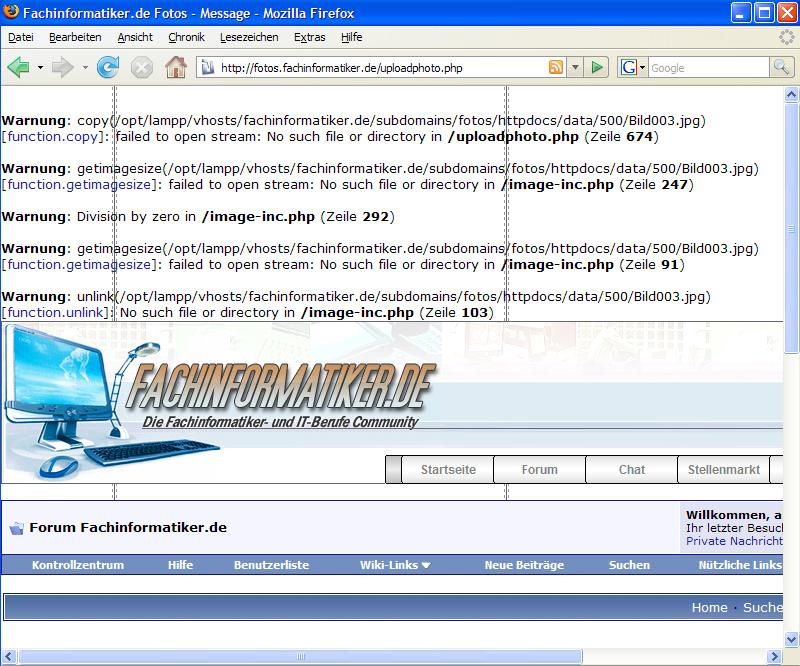The height and width of the screenshot is (666, 800).
Task: Click the green Go arrow button
Action: [x=596, y=67]
